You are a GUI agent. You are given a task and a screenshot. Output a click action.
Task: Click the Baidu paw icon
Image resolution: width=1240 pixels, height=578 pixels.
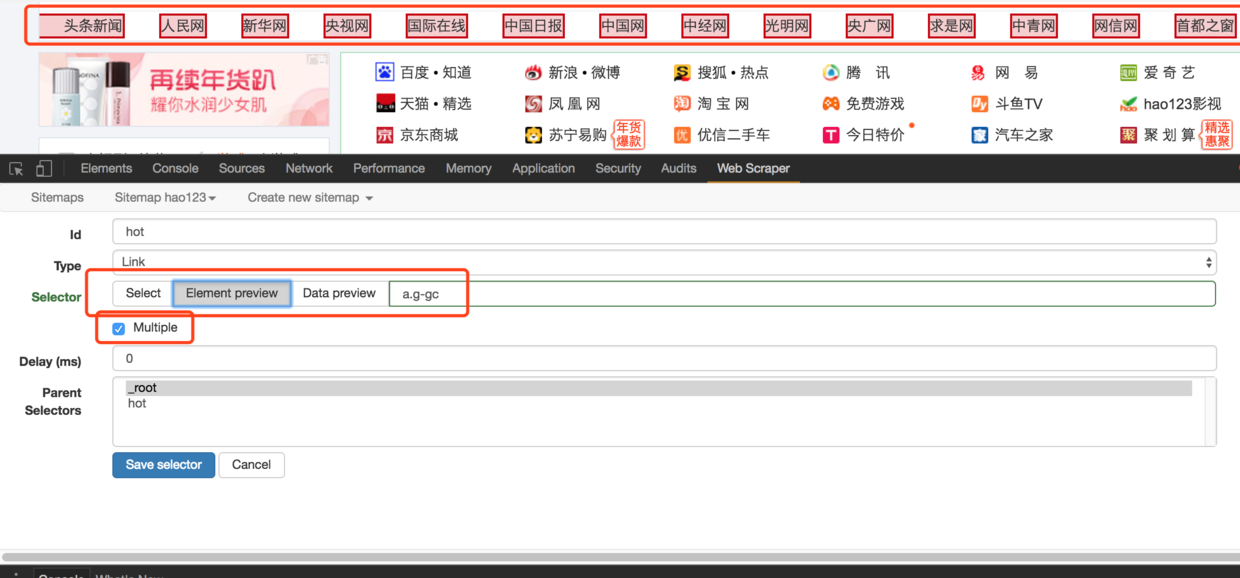pyautogui.click(x=385, y=72)
